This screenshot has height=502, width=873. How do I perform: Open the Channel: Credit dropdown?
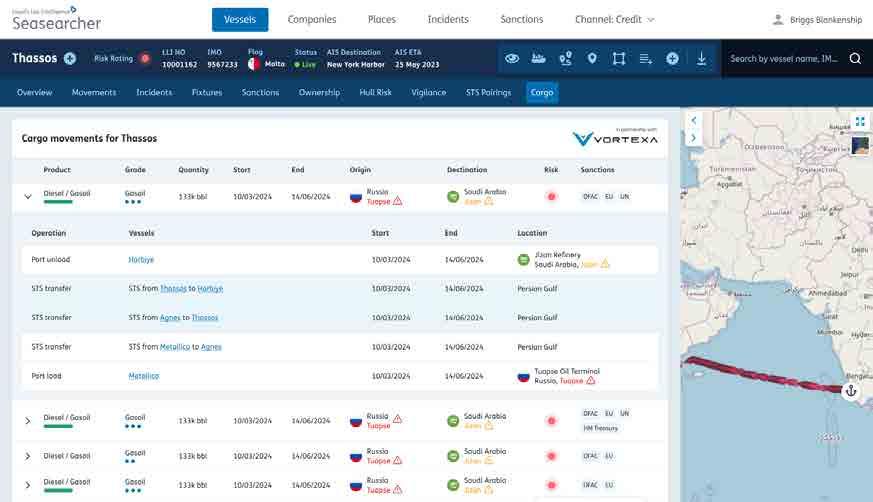point(615,19)
